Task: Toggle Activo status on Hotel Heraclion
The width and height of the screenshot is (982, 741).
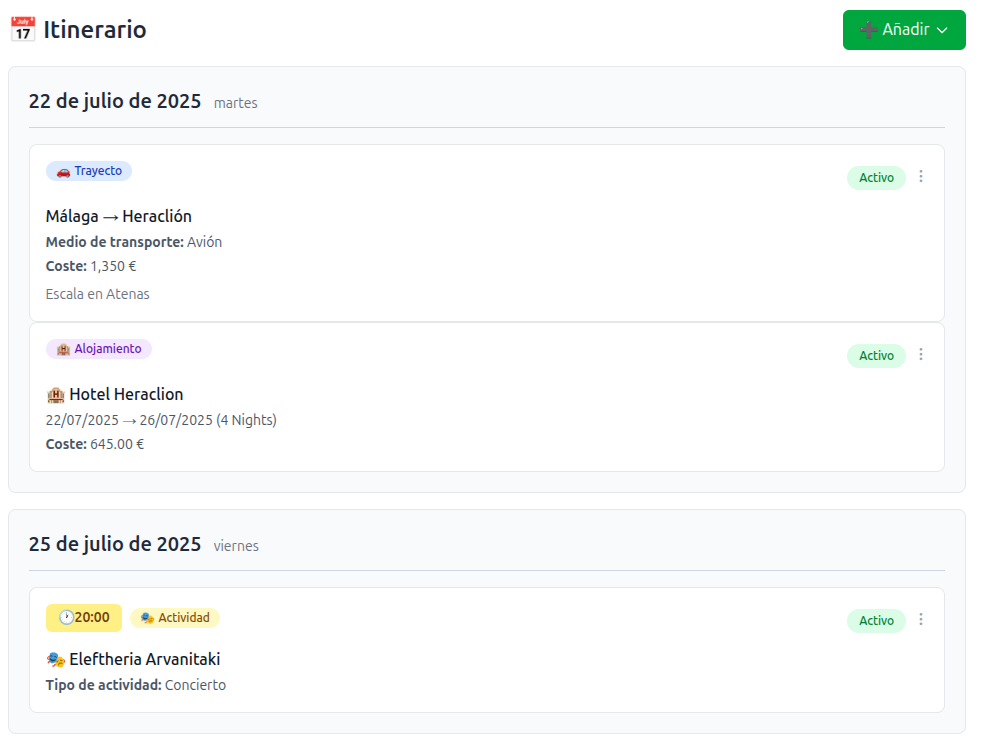Action: [876, 356]
